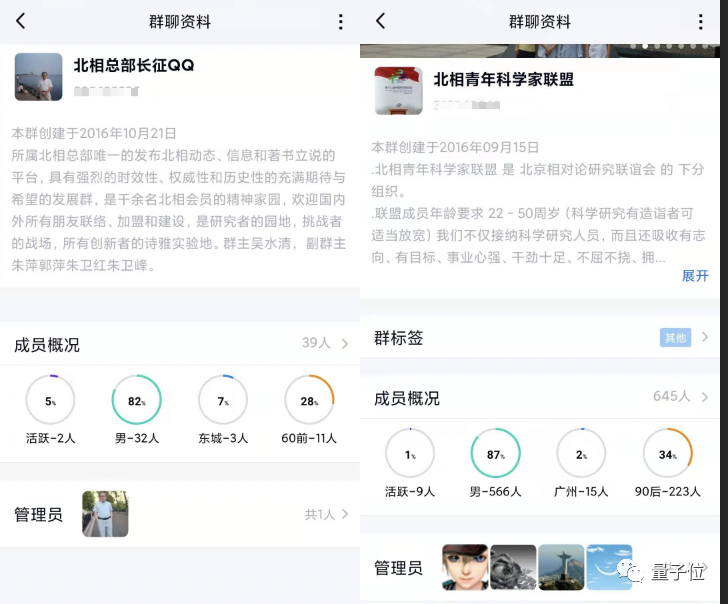Expand 645人 member overview chevron
Screen dimensions: 728x604
tap(704, 397)
